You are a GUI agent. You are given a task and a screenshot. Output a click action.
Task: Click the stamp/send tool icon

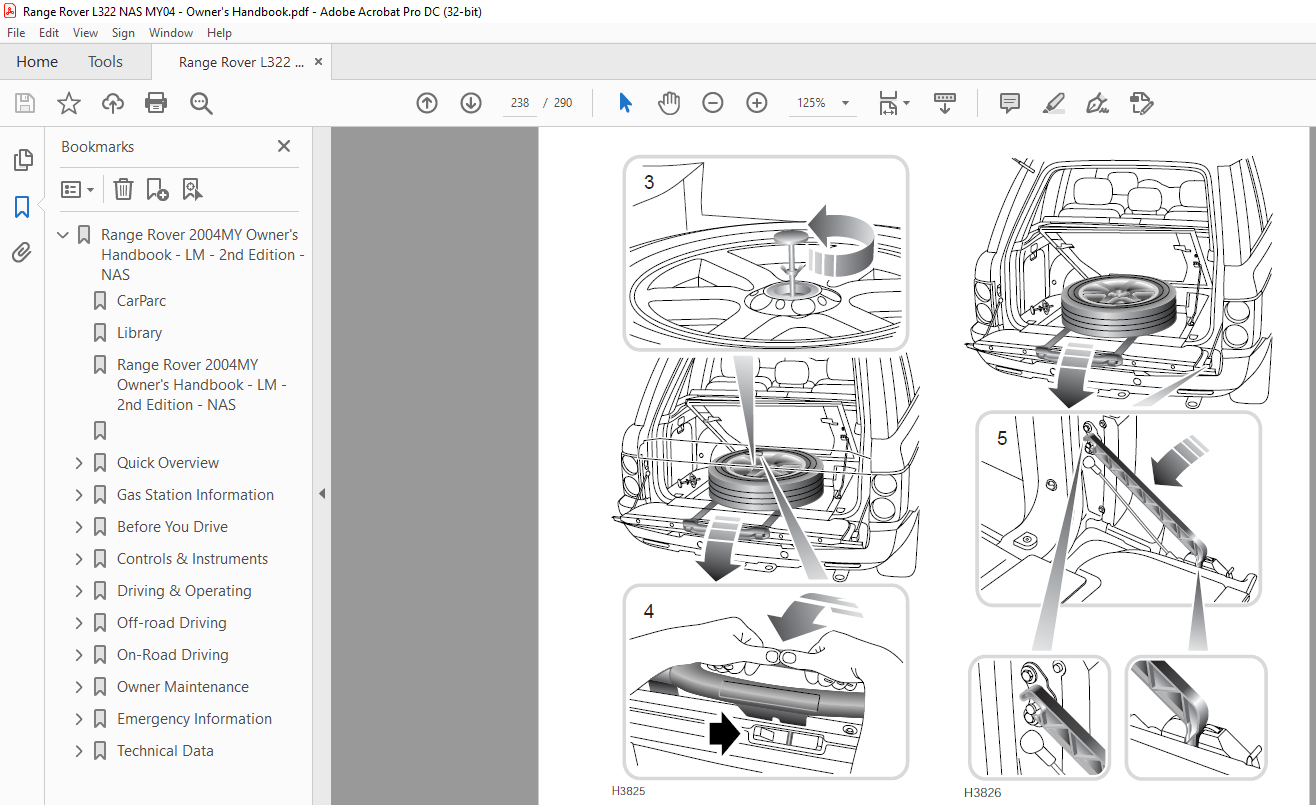coord(1141,103)
